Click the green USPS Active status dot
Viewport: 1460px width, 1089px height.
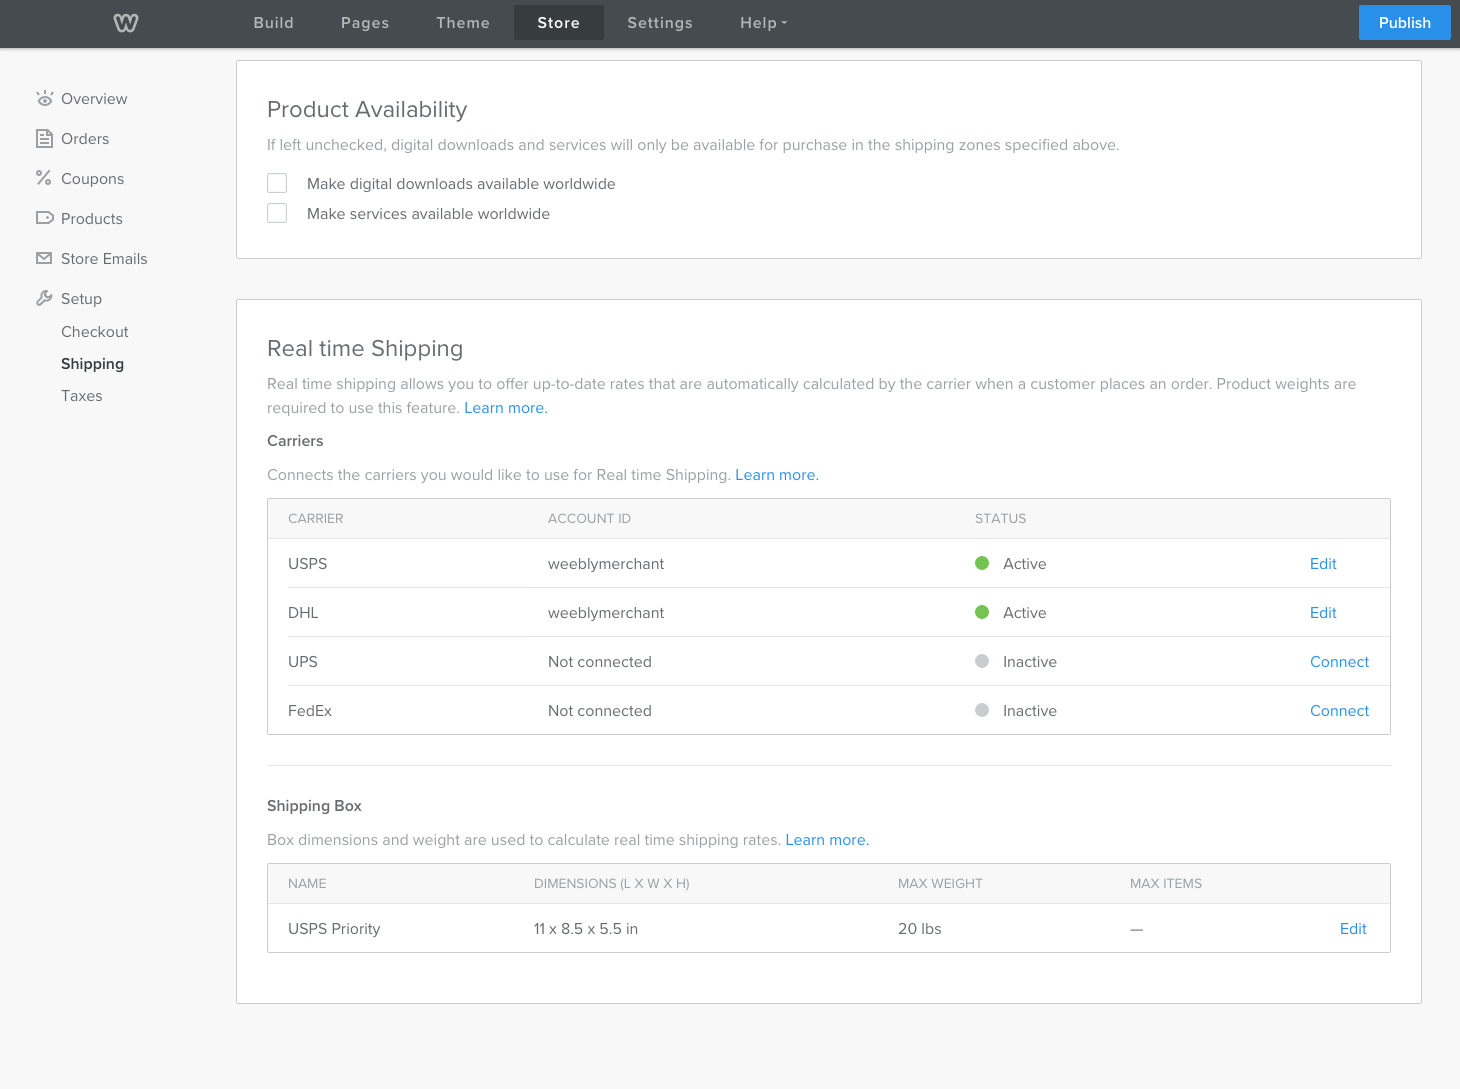click(x=982, y=563)
